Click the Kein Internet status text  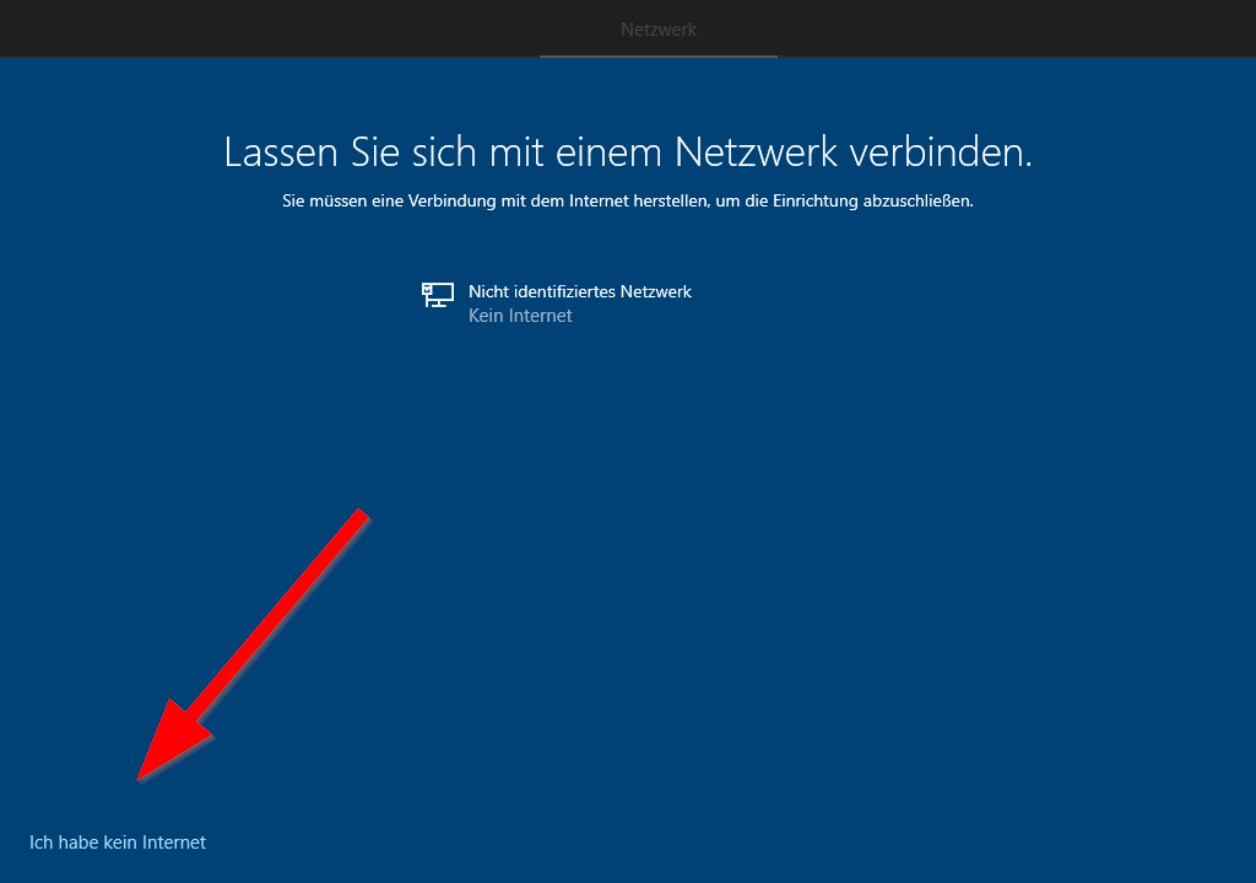click(x=521, y=315)
